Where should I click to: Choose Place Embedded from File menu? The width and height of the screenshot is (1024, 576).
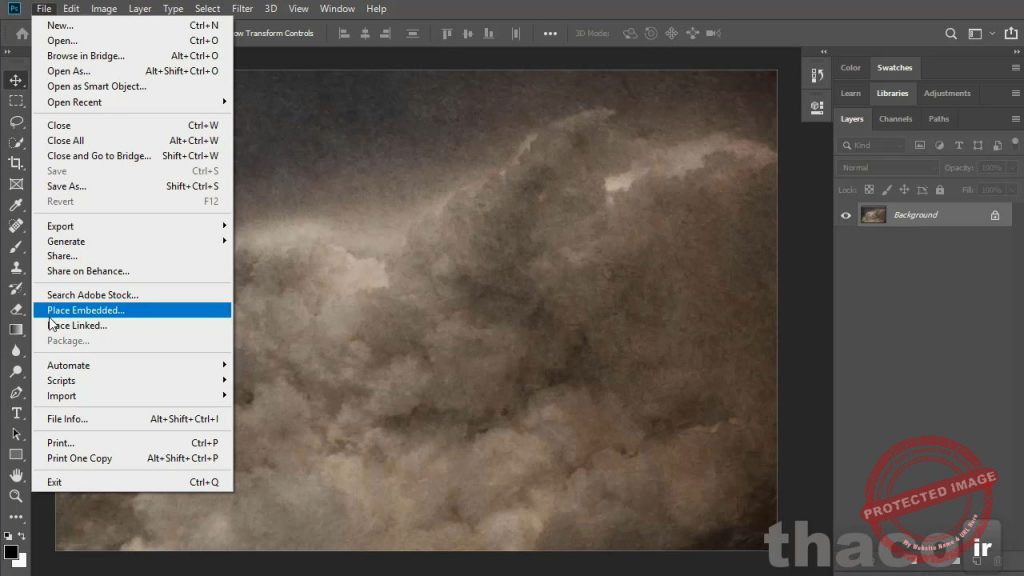tap(86, 310)
